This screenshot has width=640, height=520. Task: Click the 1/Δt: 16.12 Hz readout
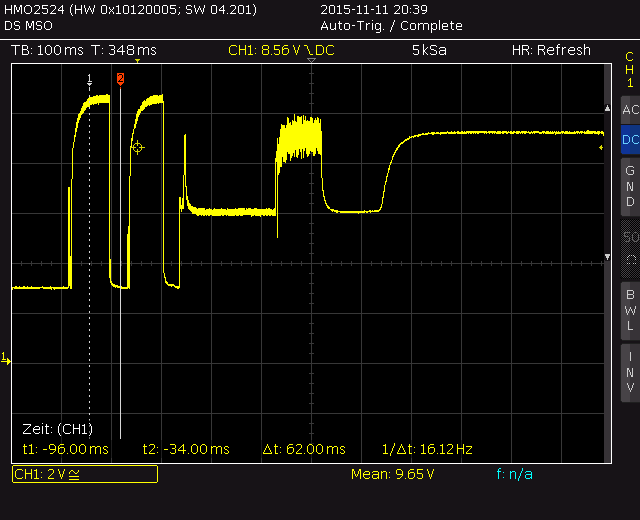click(x=427, y=449)
